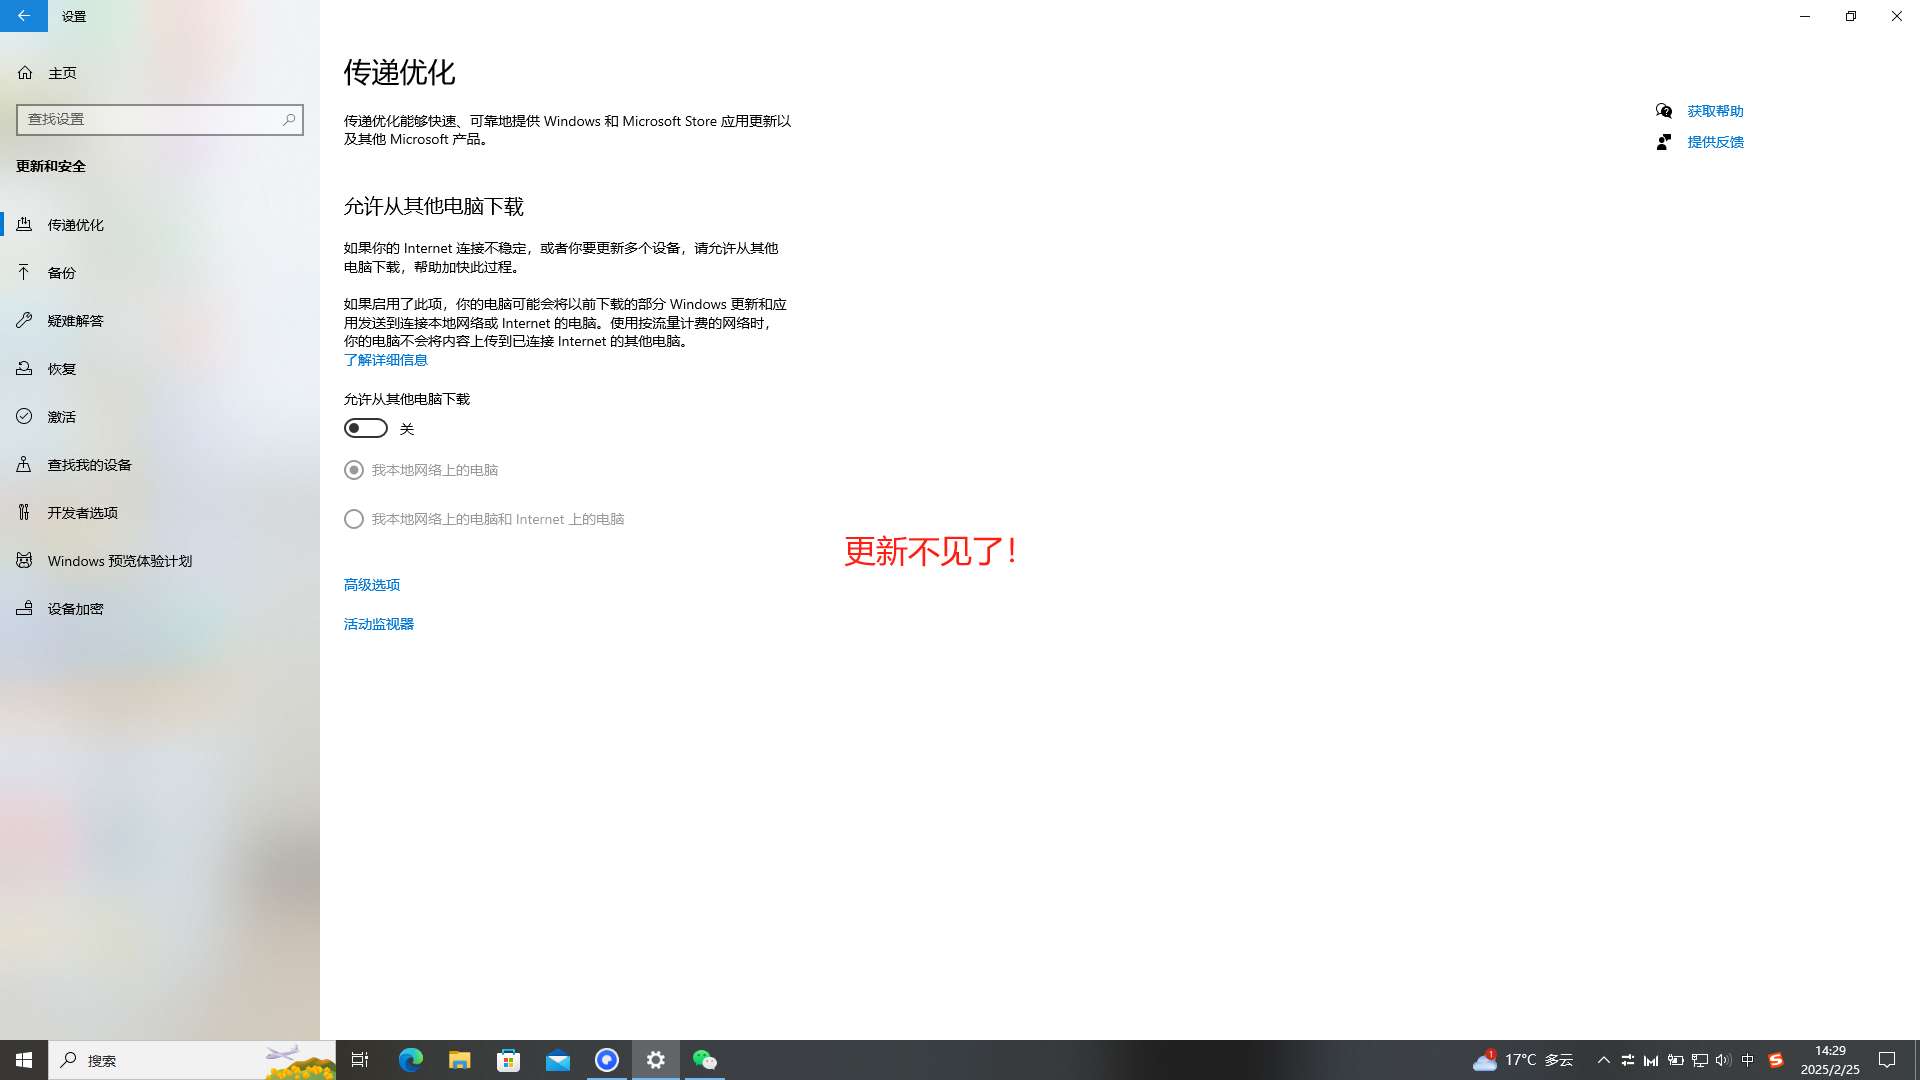Select 我本地网络上的电脑和Internet上的电脑 radio button
Screen dimensions: 1920x1080
353,518
